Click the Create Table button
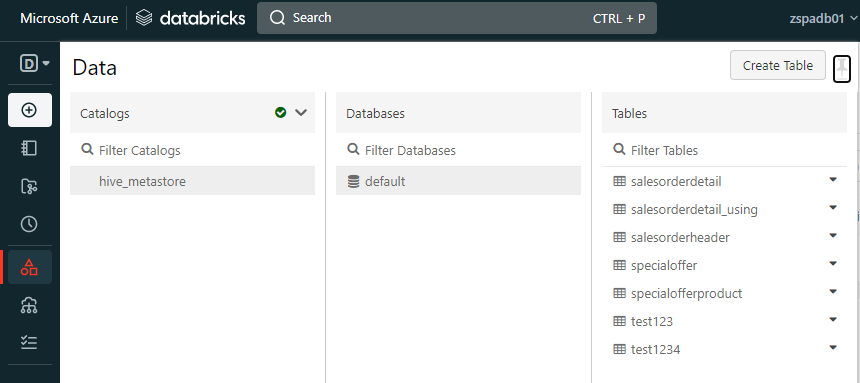This screenshot has height=383, width=860. point(778,65)
